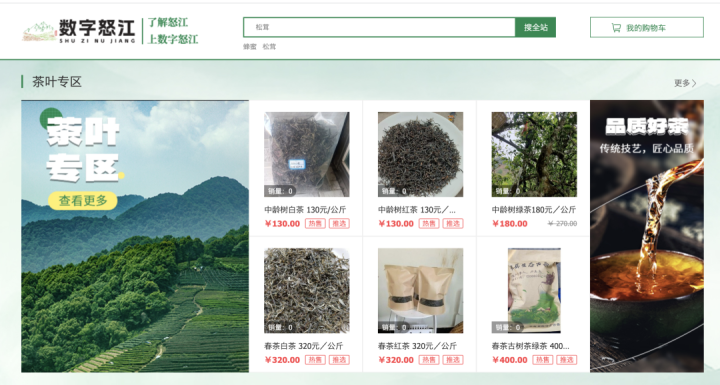Click the ¥180.00 price of 中龄树绿茶

510,224
